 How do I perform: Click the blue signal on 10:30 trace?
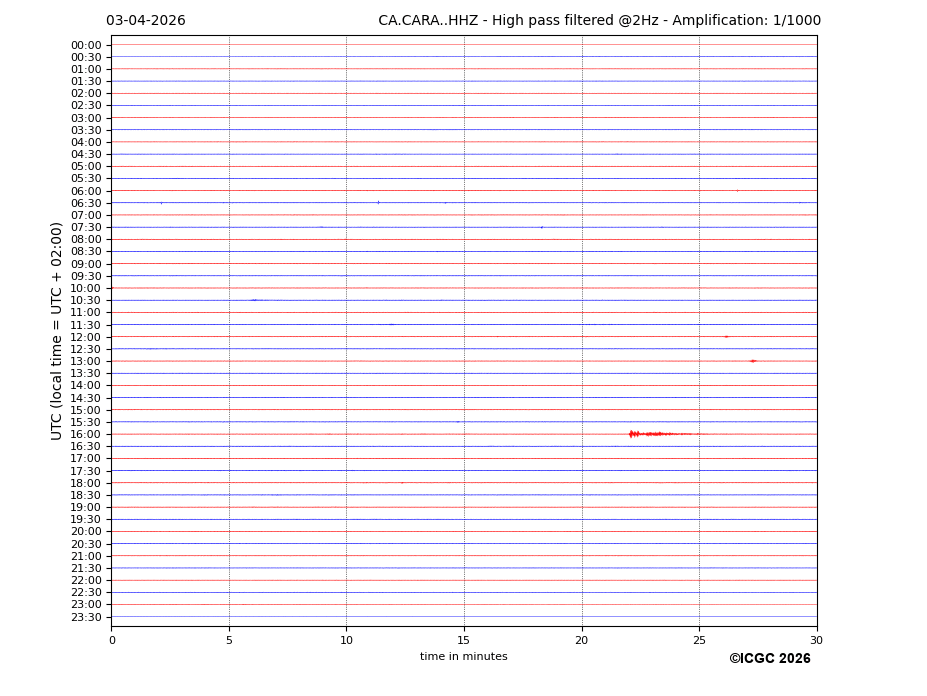point(254,300)
